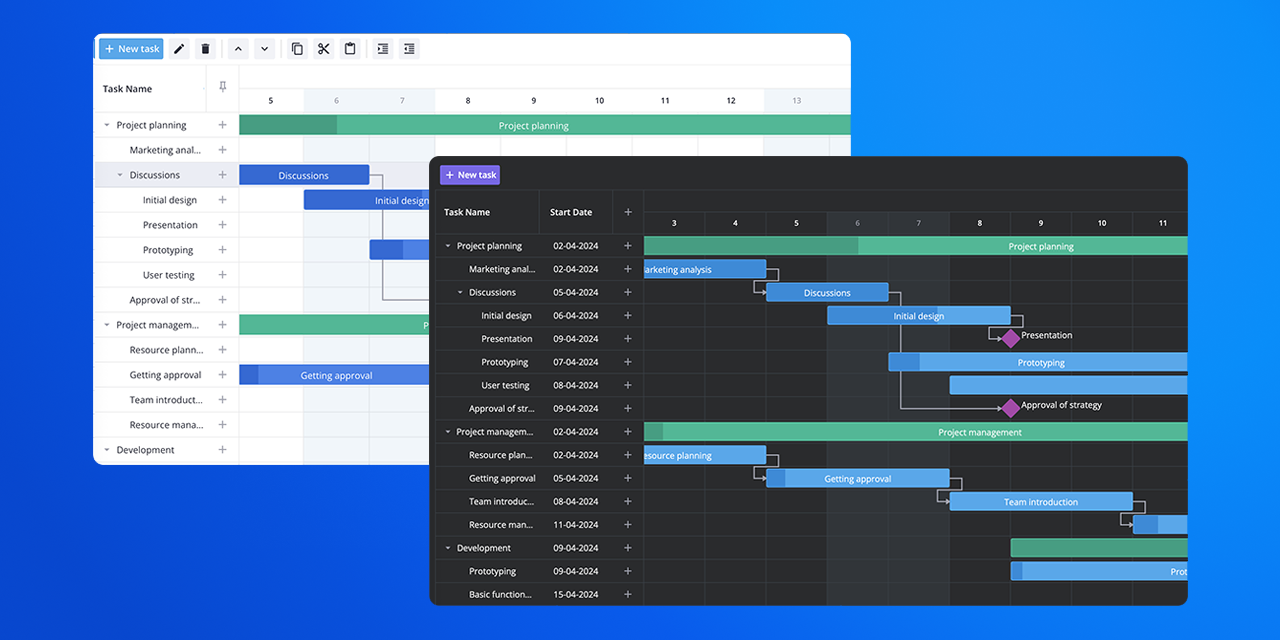Click the Paste task clipboard icon
Viewport: 1280px width, 640px height.
(x=350, y=48)
